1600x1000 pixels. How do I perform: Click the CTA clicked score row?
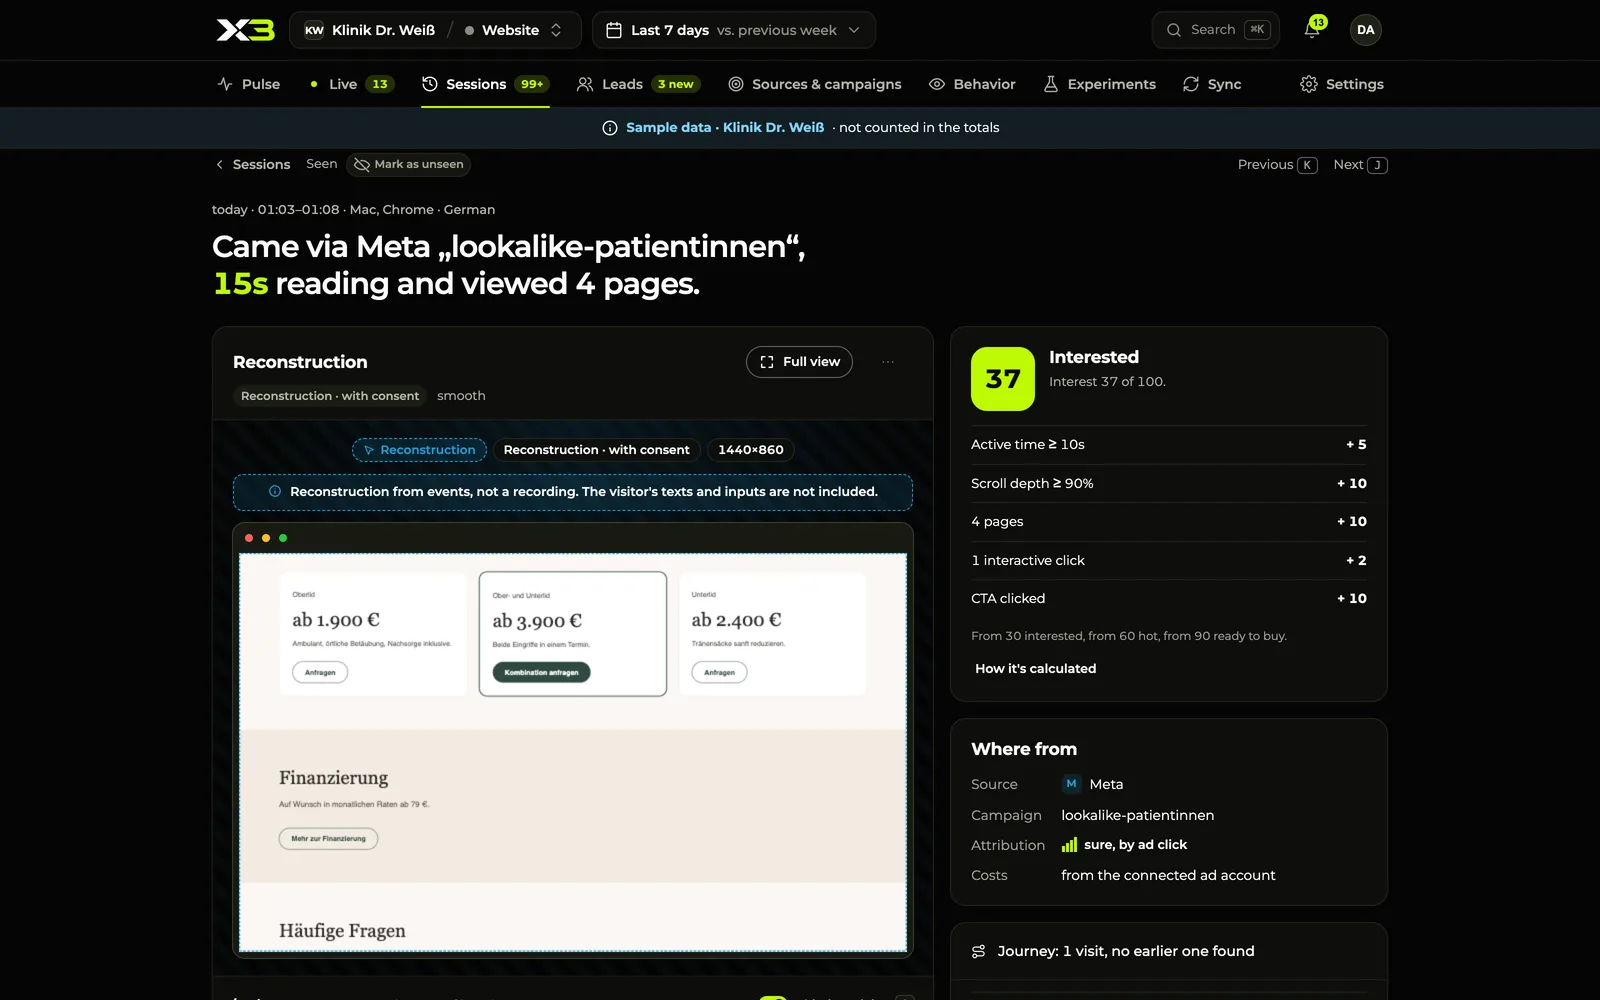click(x=1168, y=599)
